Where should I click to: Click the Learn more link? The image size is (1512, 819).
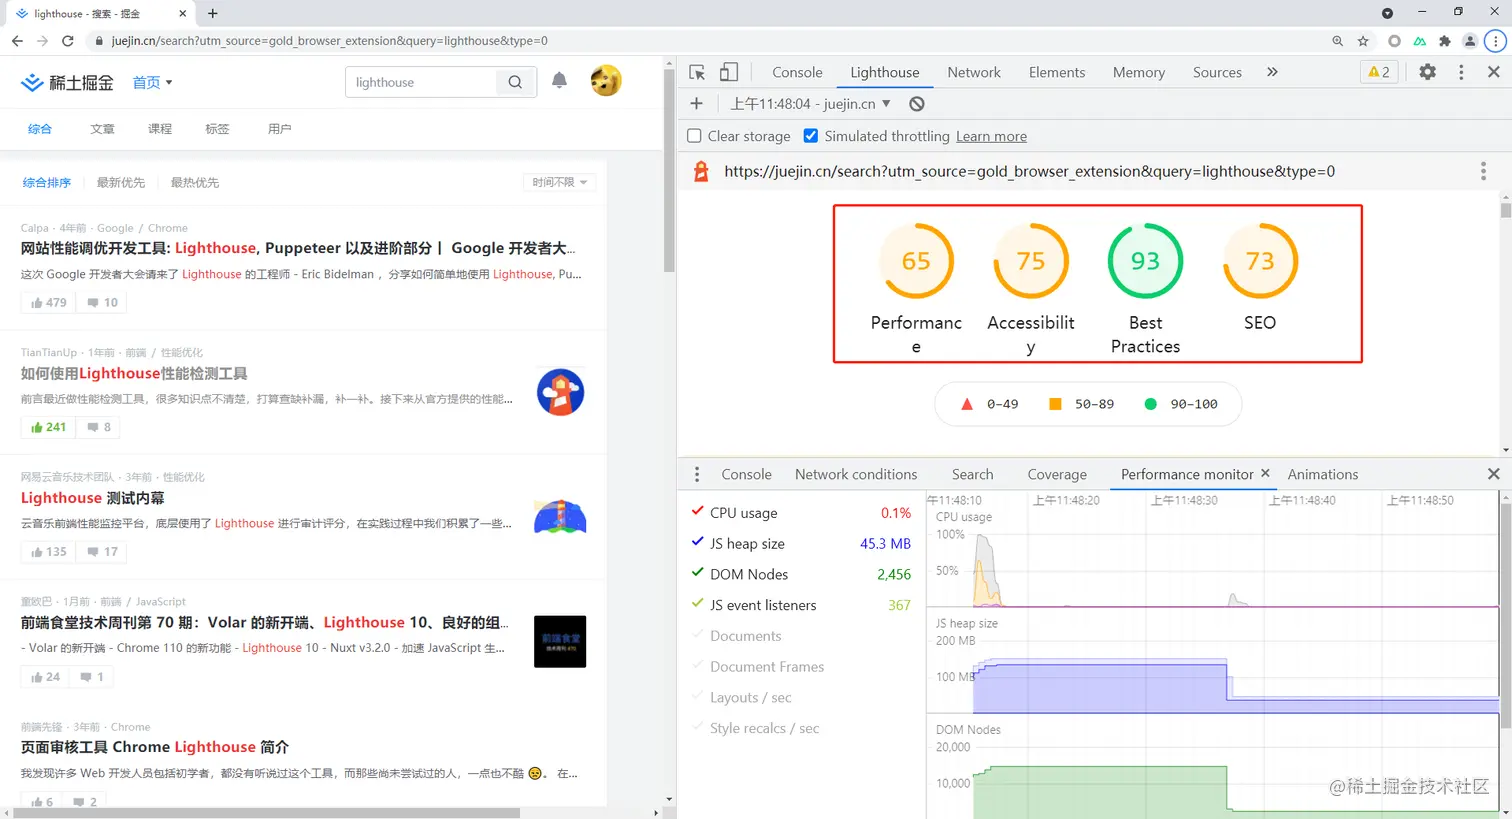click(x=991, y=136)
